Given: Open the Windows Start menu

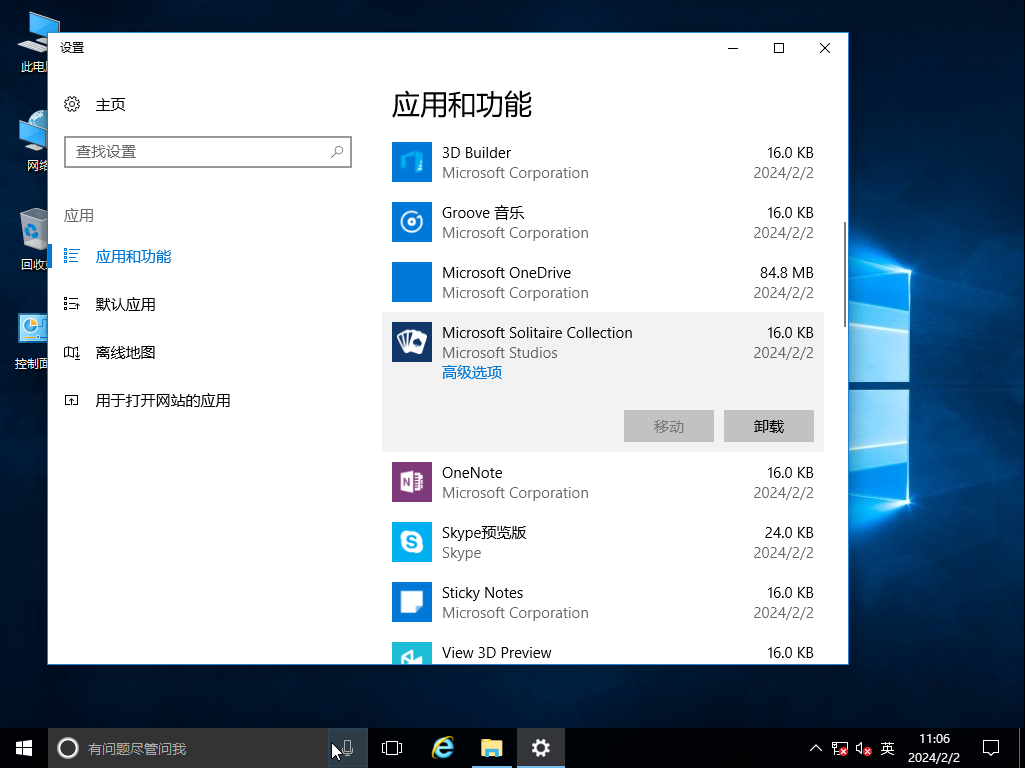Looking at the screenshot, I should [24, 748].
